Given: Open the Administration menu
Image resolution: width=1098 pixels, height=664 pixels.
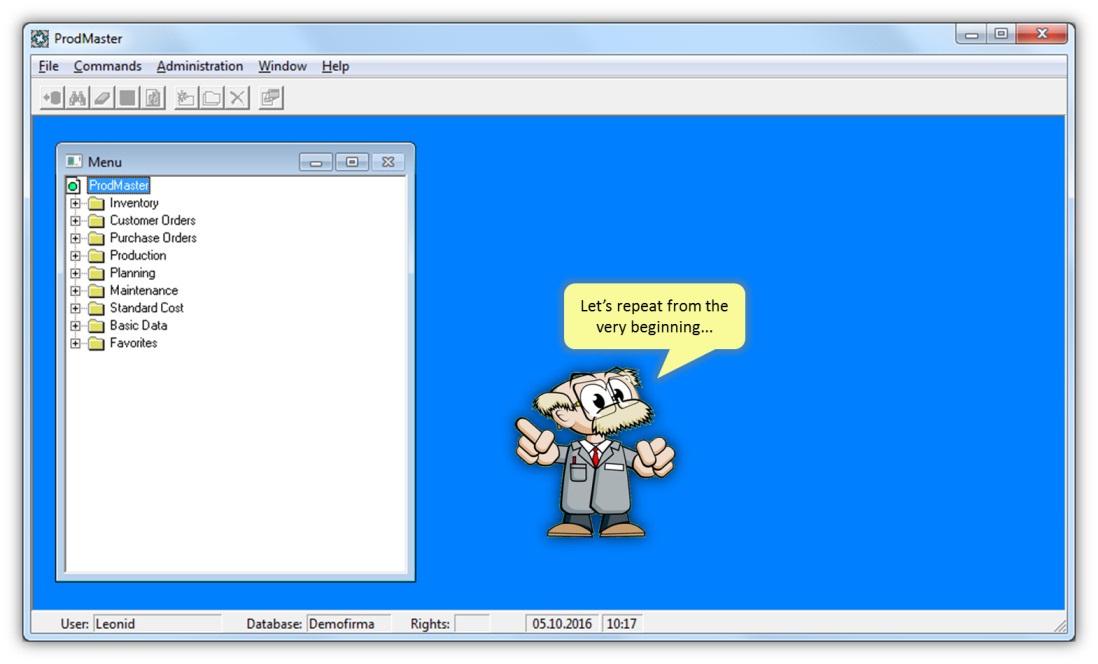Looking at the screenshot, I should [x=200, y=66].
